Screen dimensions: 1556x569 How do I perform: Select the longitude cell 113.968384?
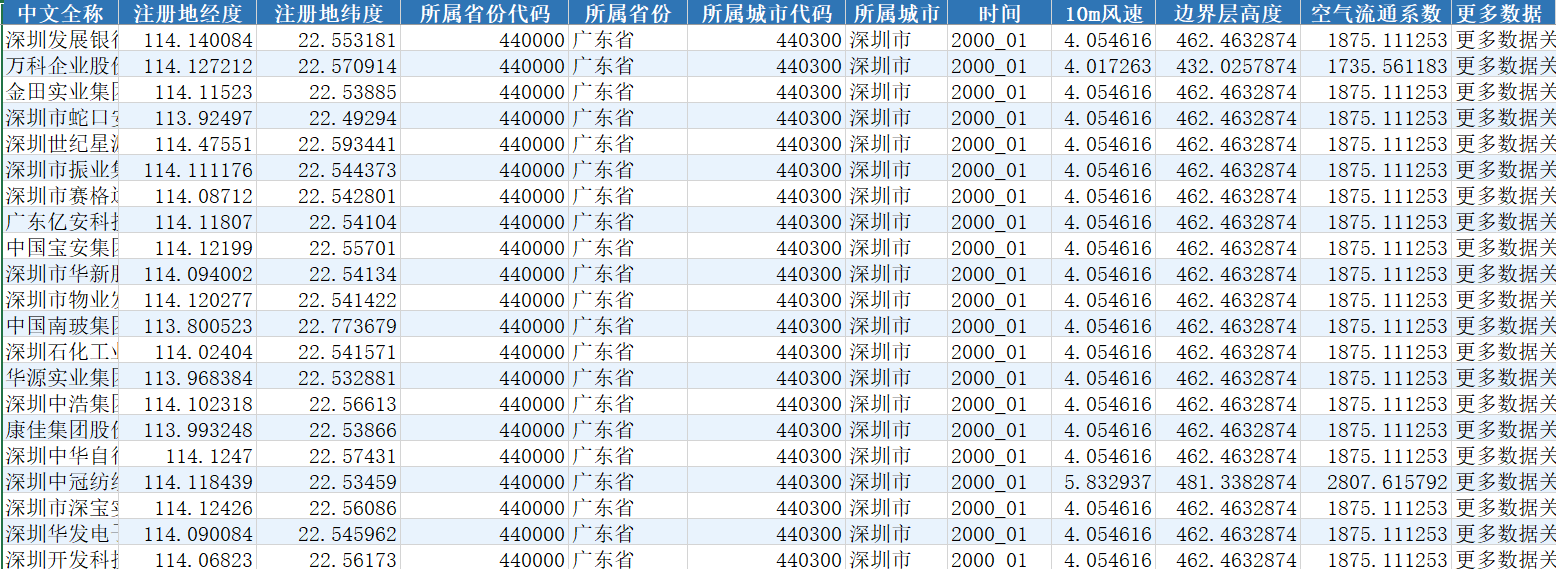[x=188, y=379]
